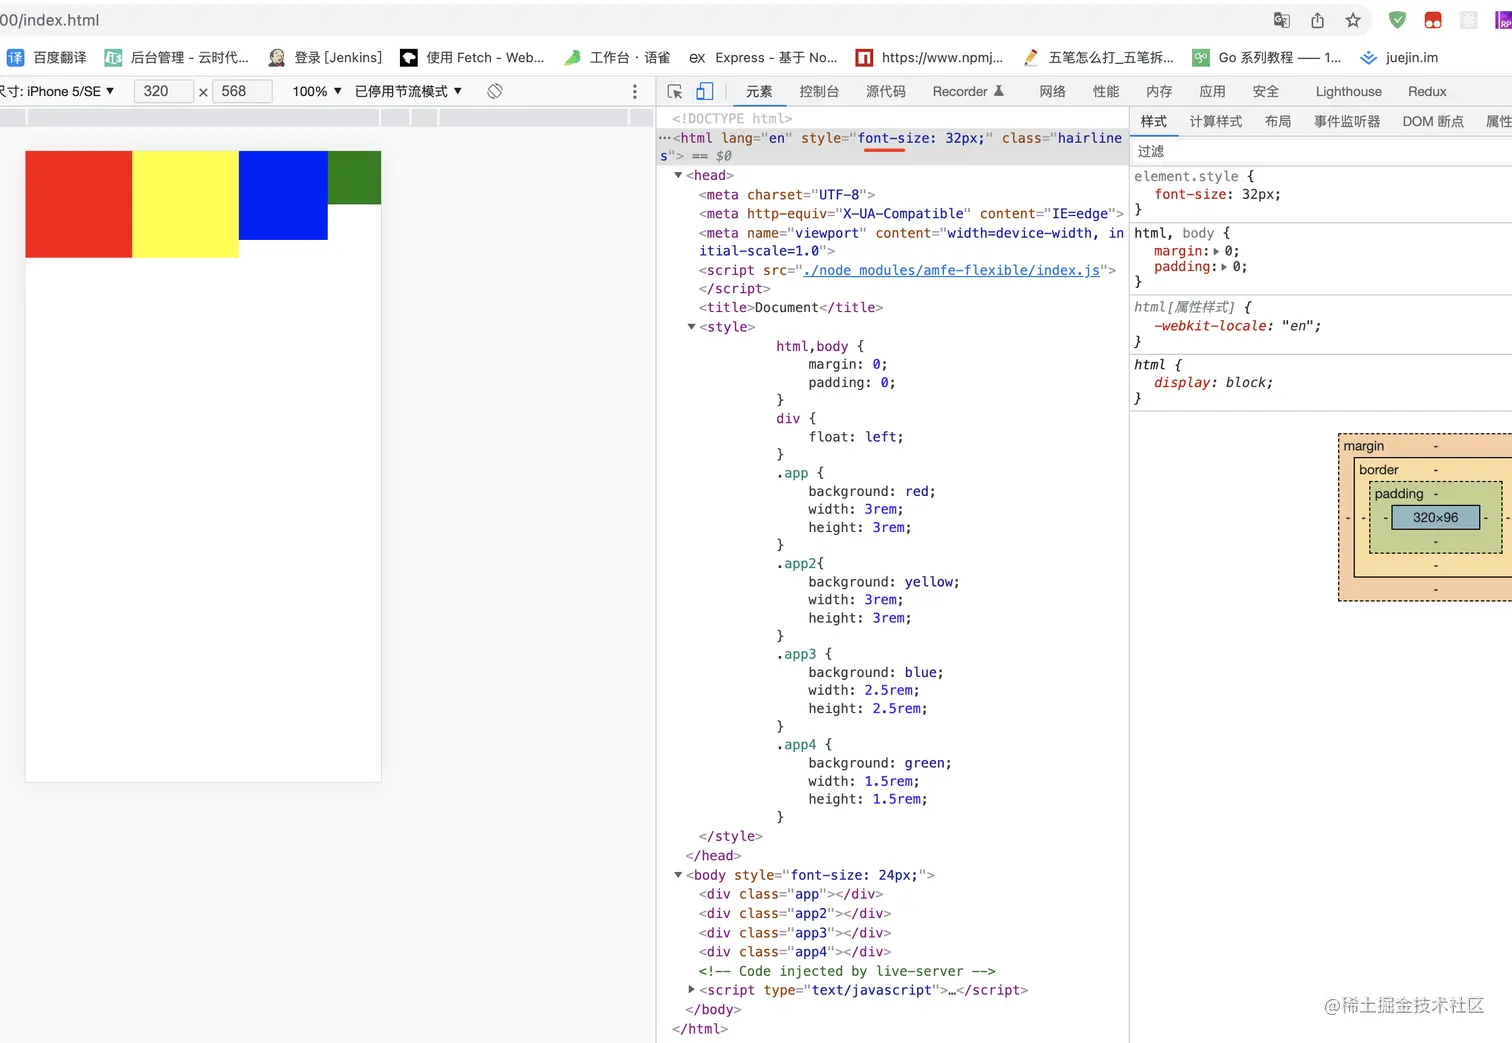Open 工作台 · 语雀 bookmark
The image size is (1512, 1043).
(617, 58)
